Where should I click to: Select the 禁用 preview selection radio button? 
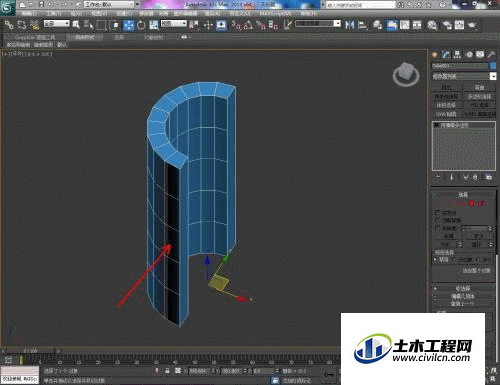pos(436,259)
